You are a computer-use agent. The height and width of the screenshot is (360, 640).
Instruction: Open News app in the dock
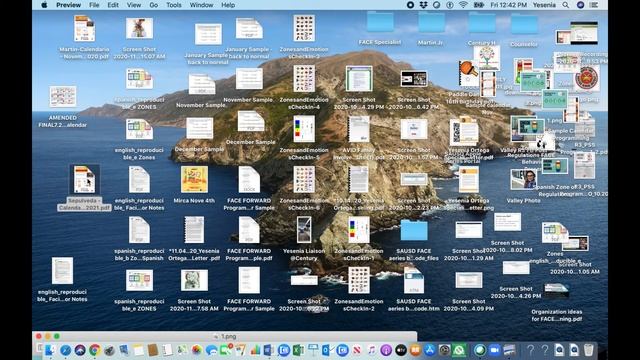(357, 350)
